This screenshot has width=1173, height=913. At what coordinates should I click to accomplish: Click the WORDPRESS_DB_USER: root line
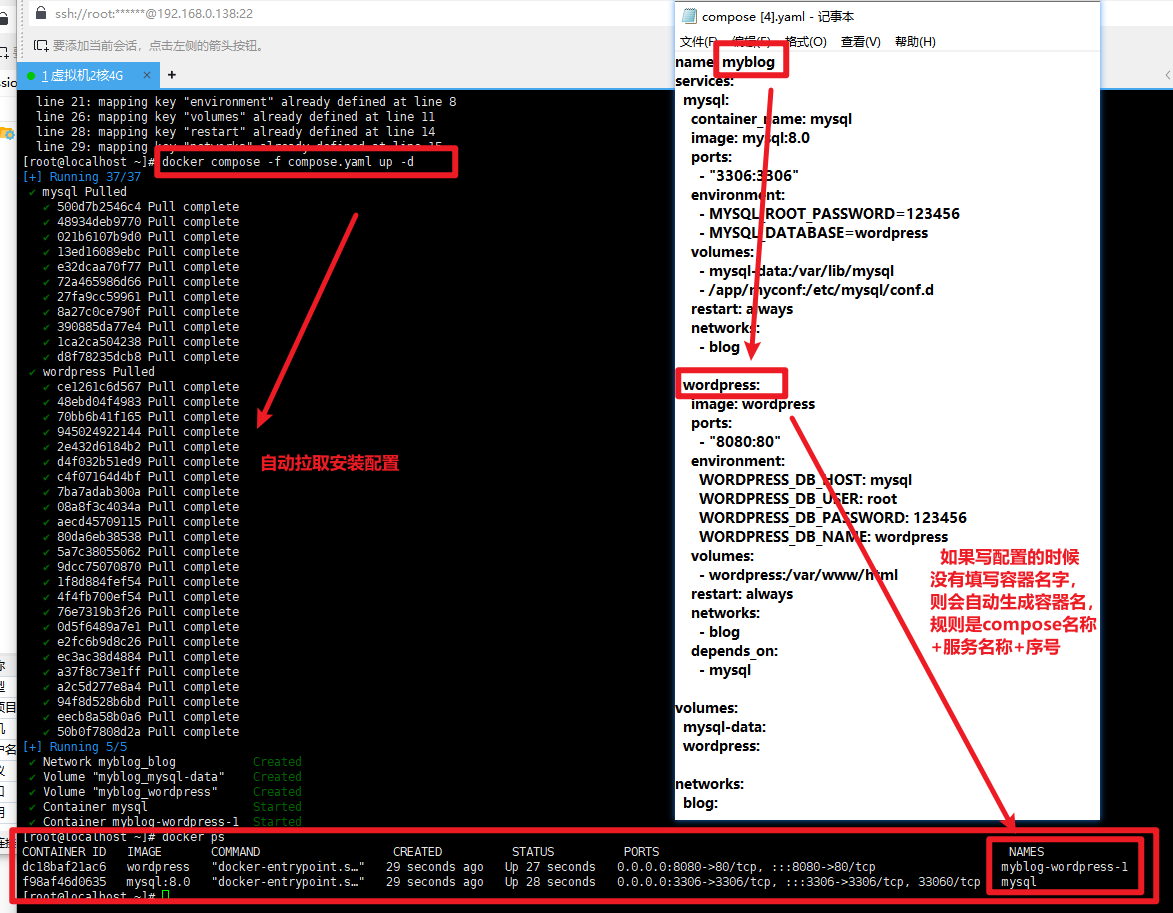pyautogui.click(x=798, y=499)
